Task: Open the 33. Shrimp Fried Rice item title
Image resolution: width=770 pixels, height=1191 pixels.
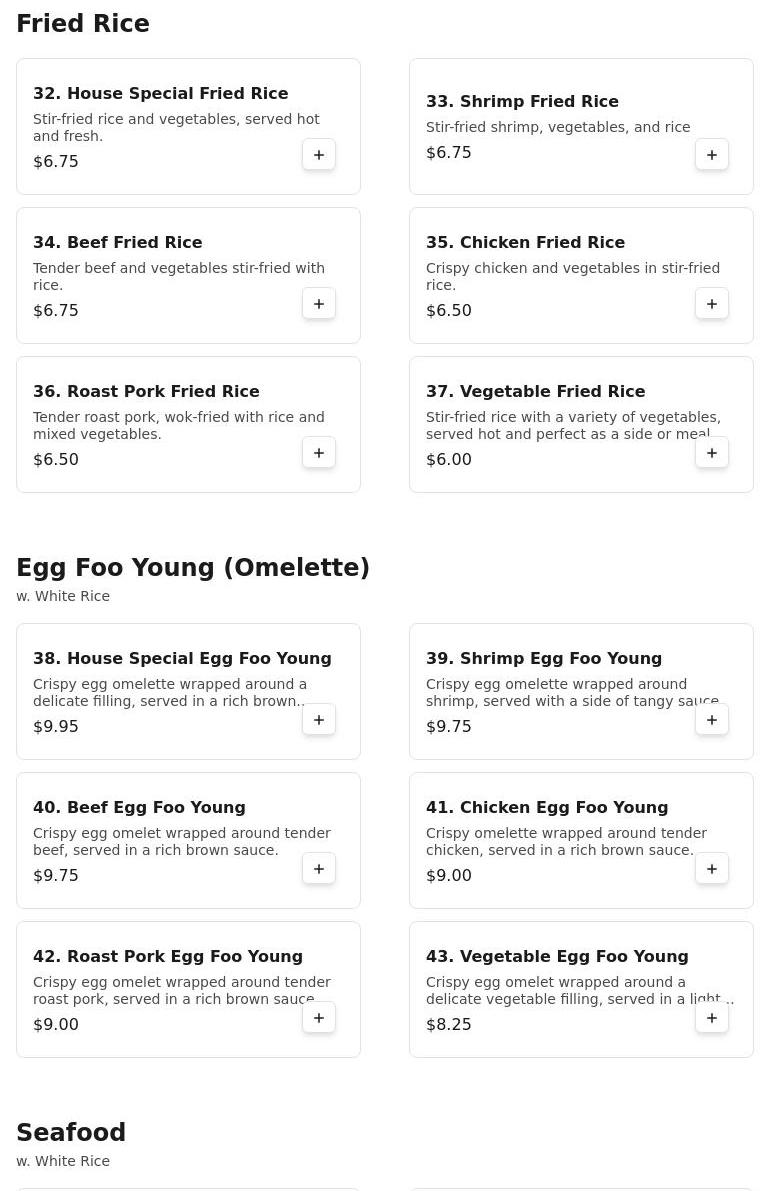Action: tap(522, 101)
